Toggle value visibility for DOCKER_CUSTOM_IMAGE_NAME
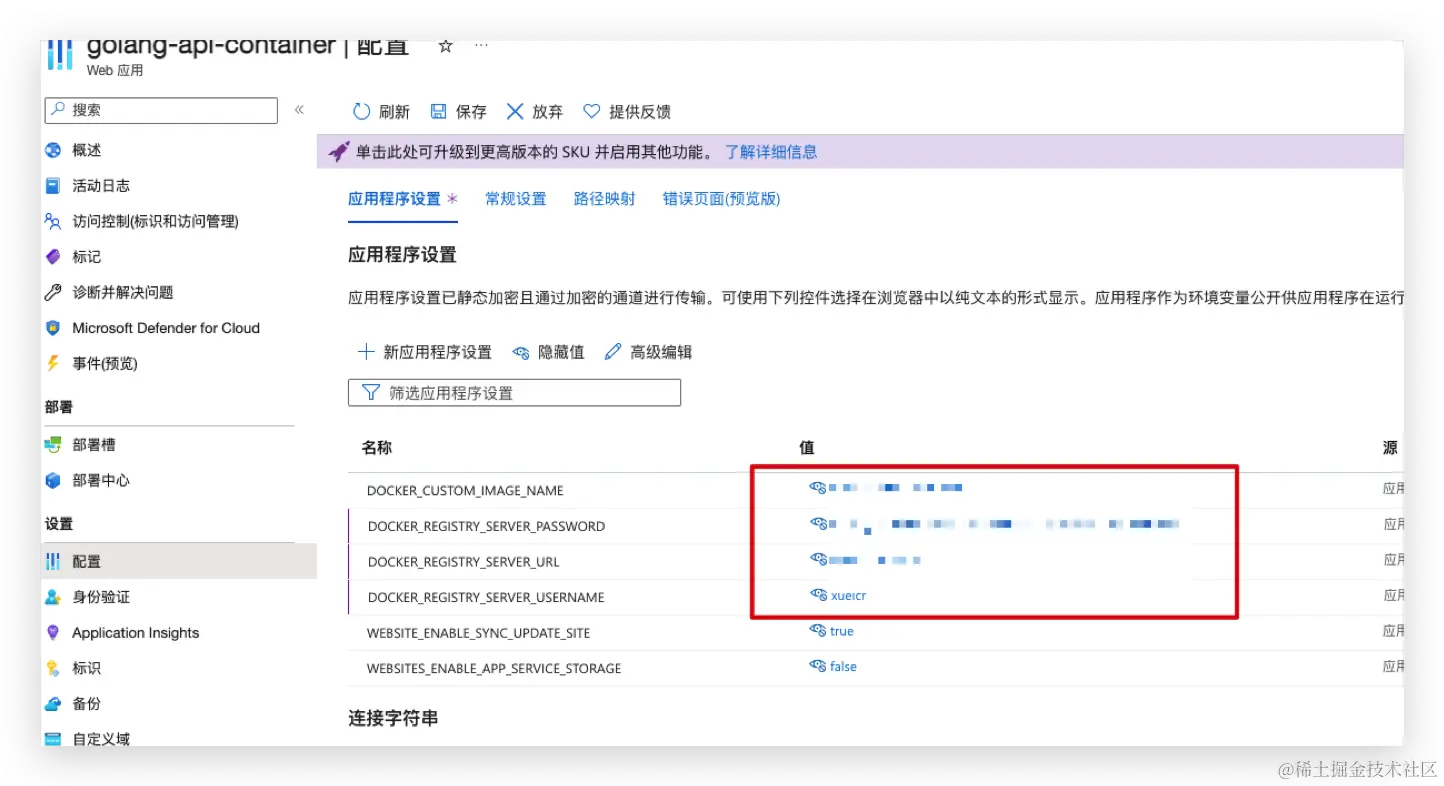The height and width of the screenshot is (786, 1444). (x=818, y=488)
